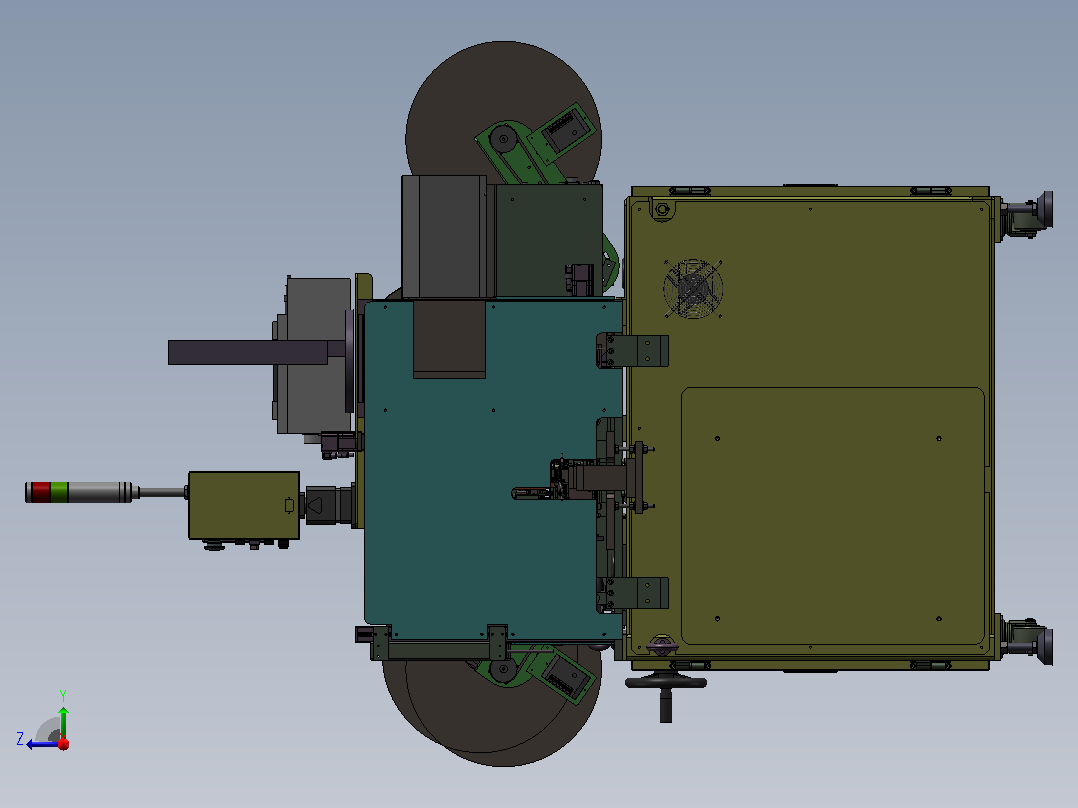Click the blue Z axis arrow of the triad
The image size is (1078, 808).
(x=40, y=744)
